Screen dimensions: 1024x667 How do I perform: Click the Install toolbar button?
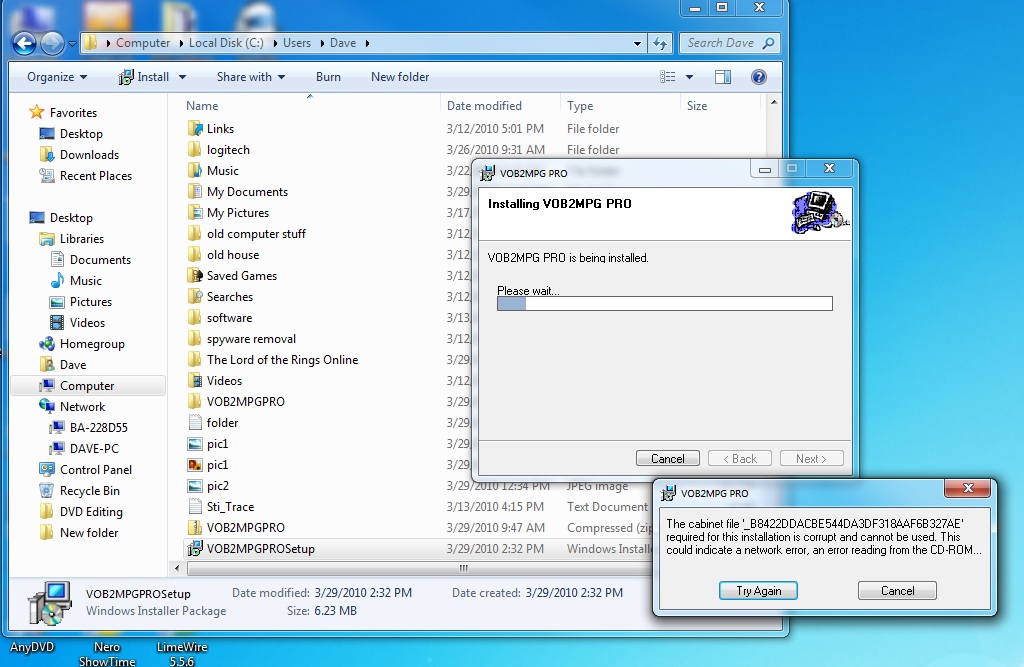tap(144, 77)
